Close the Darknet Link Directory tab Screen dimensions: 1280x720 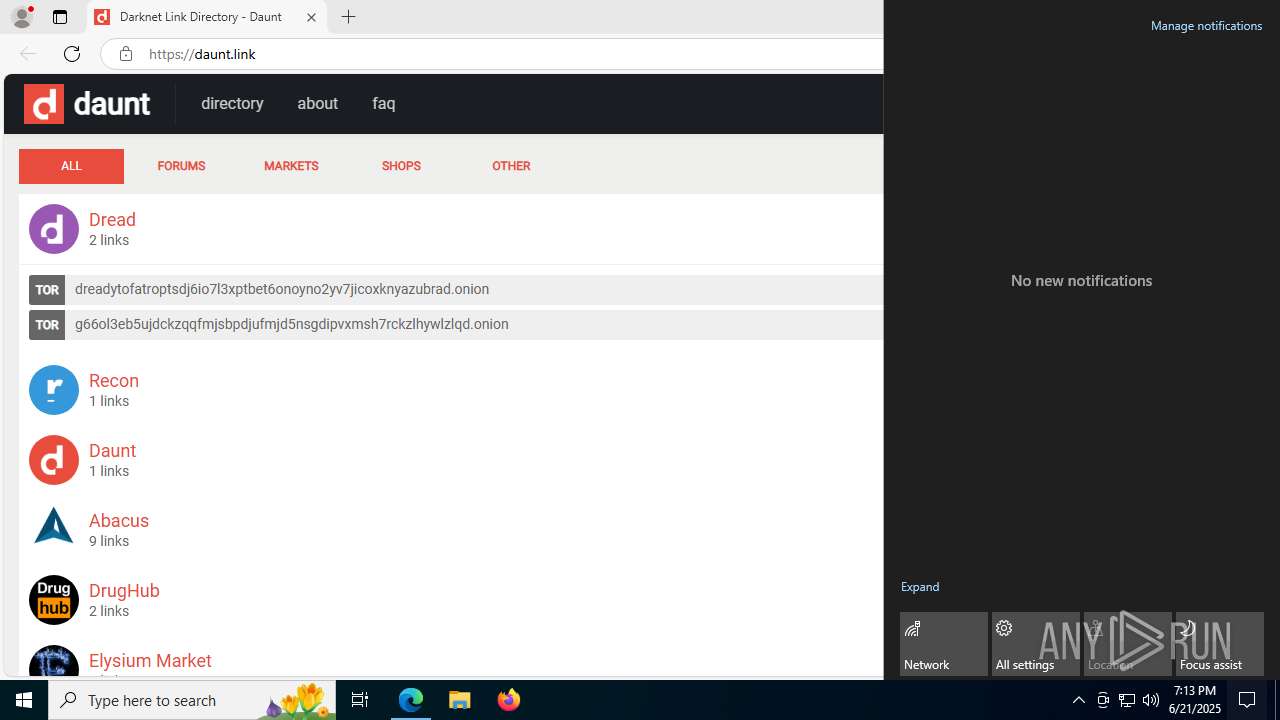[x=311, y=17]
